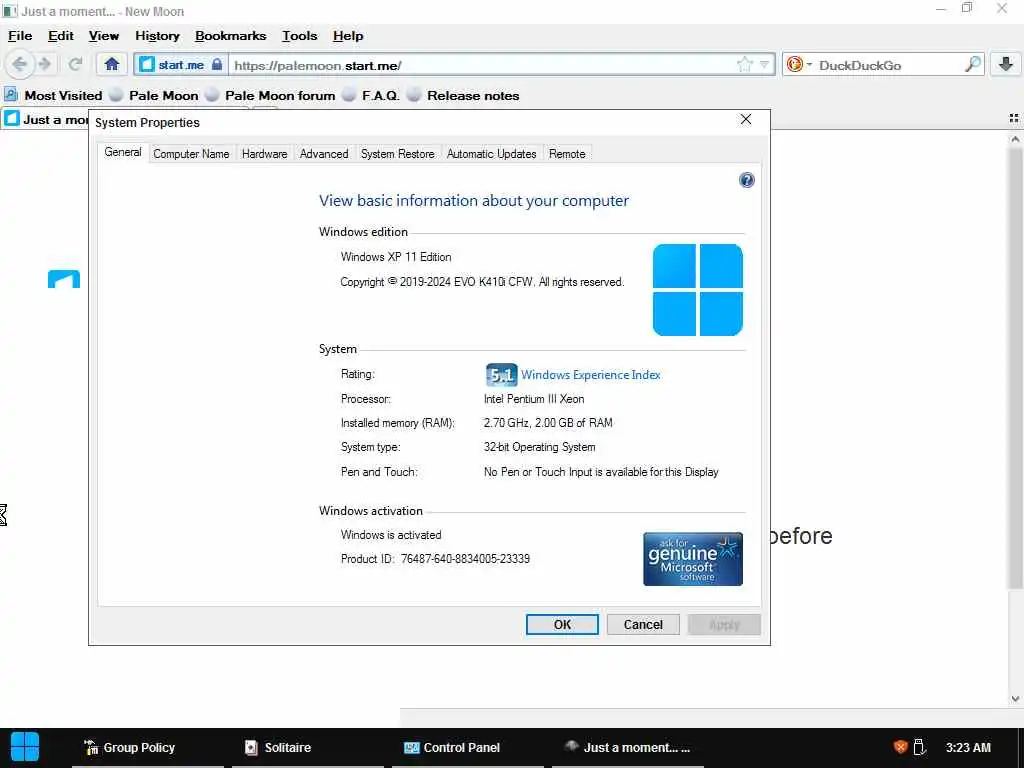Click the list all tabs grid icon
The image size is (1024, 768).
(1014, 119)
